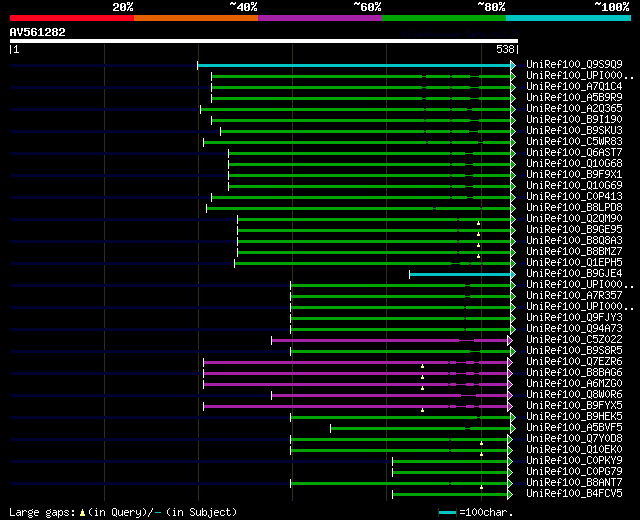Select the UniRef100_B8BMZ7 label
This screenshot has height=520, width=640.
pos(574,251)
